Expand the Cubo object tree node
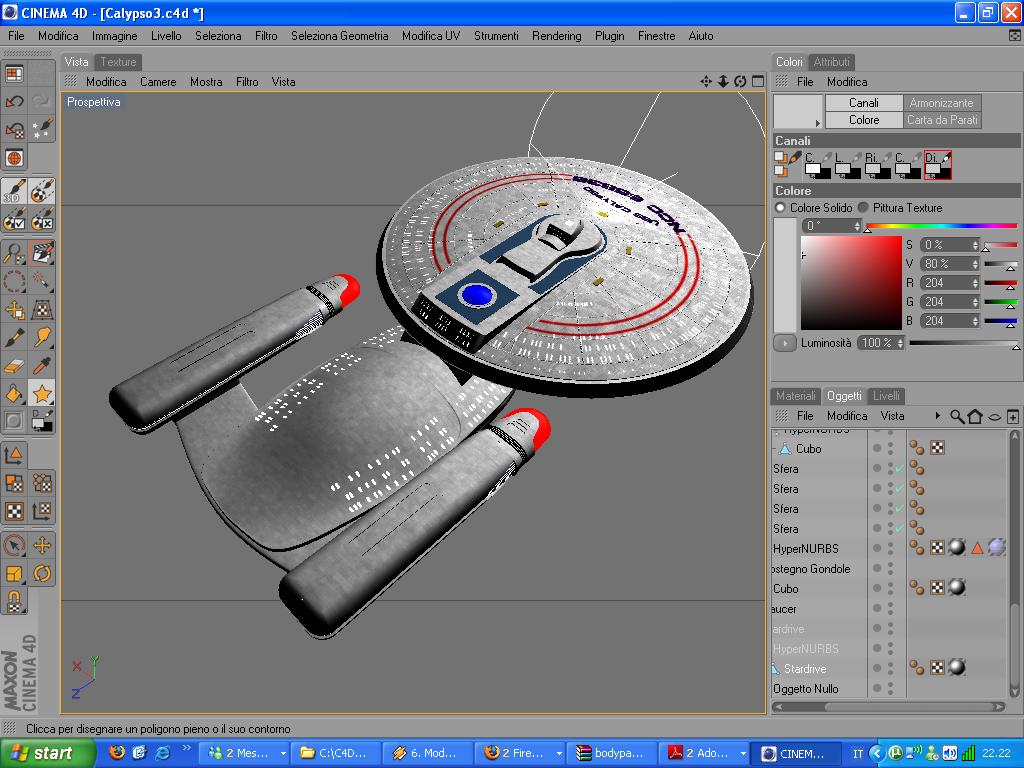Viewport: 1024px width, 768px height. pos(775,449)
